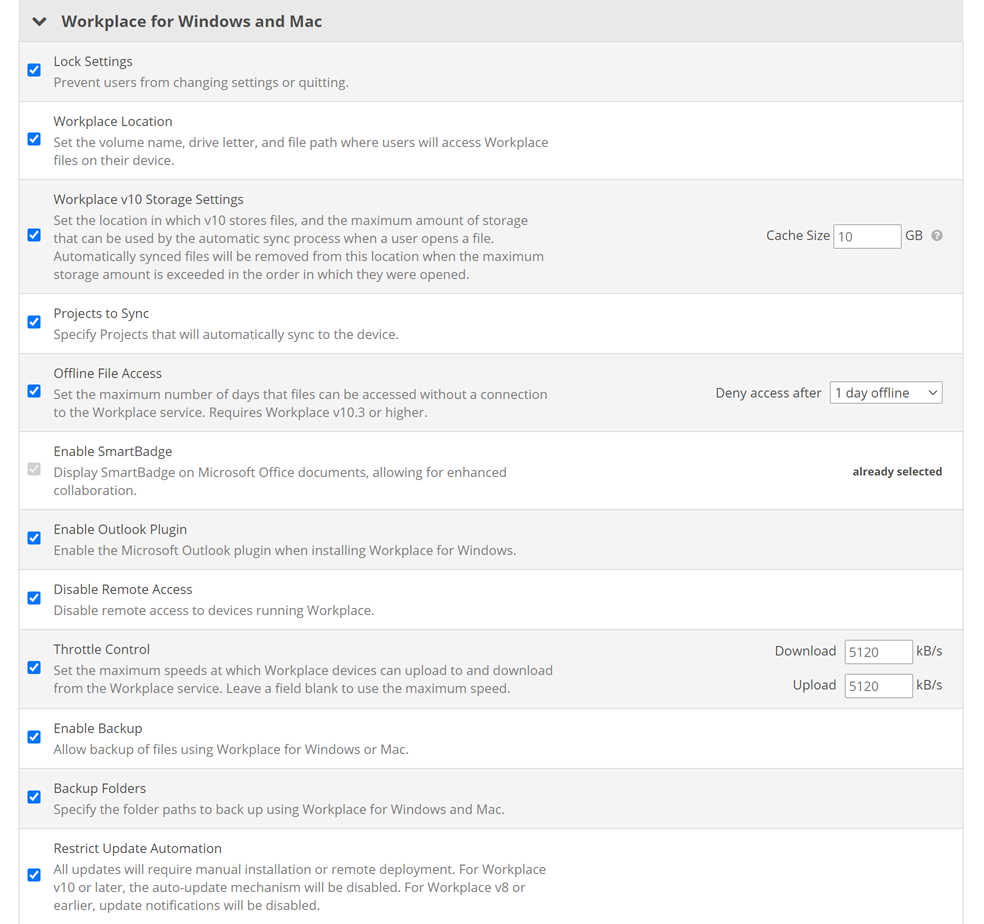Click the Cache Size help icon
984x924 pixels.
937,236
